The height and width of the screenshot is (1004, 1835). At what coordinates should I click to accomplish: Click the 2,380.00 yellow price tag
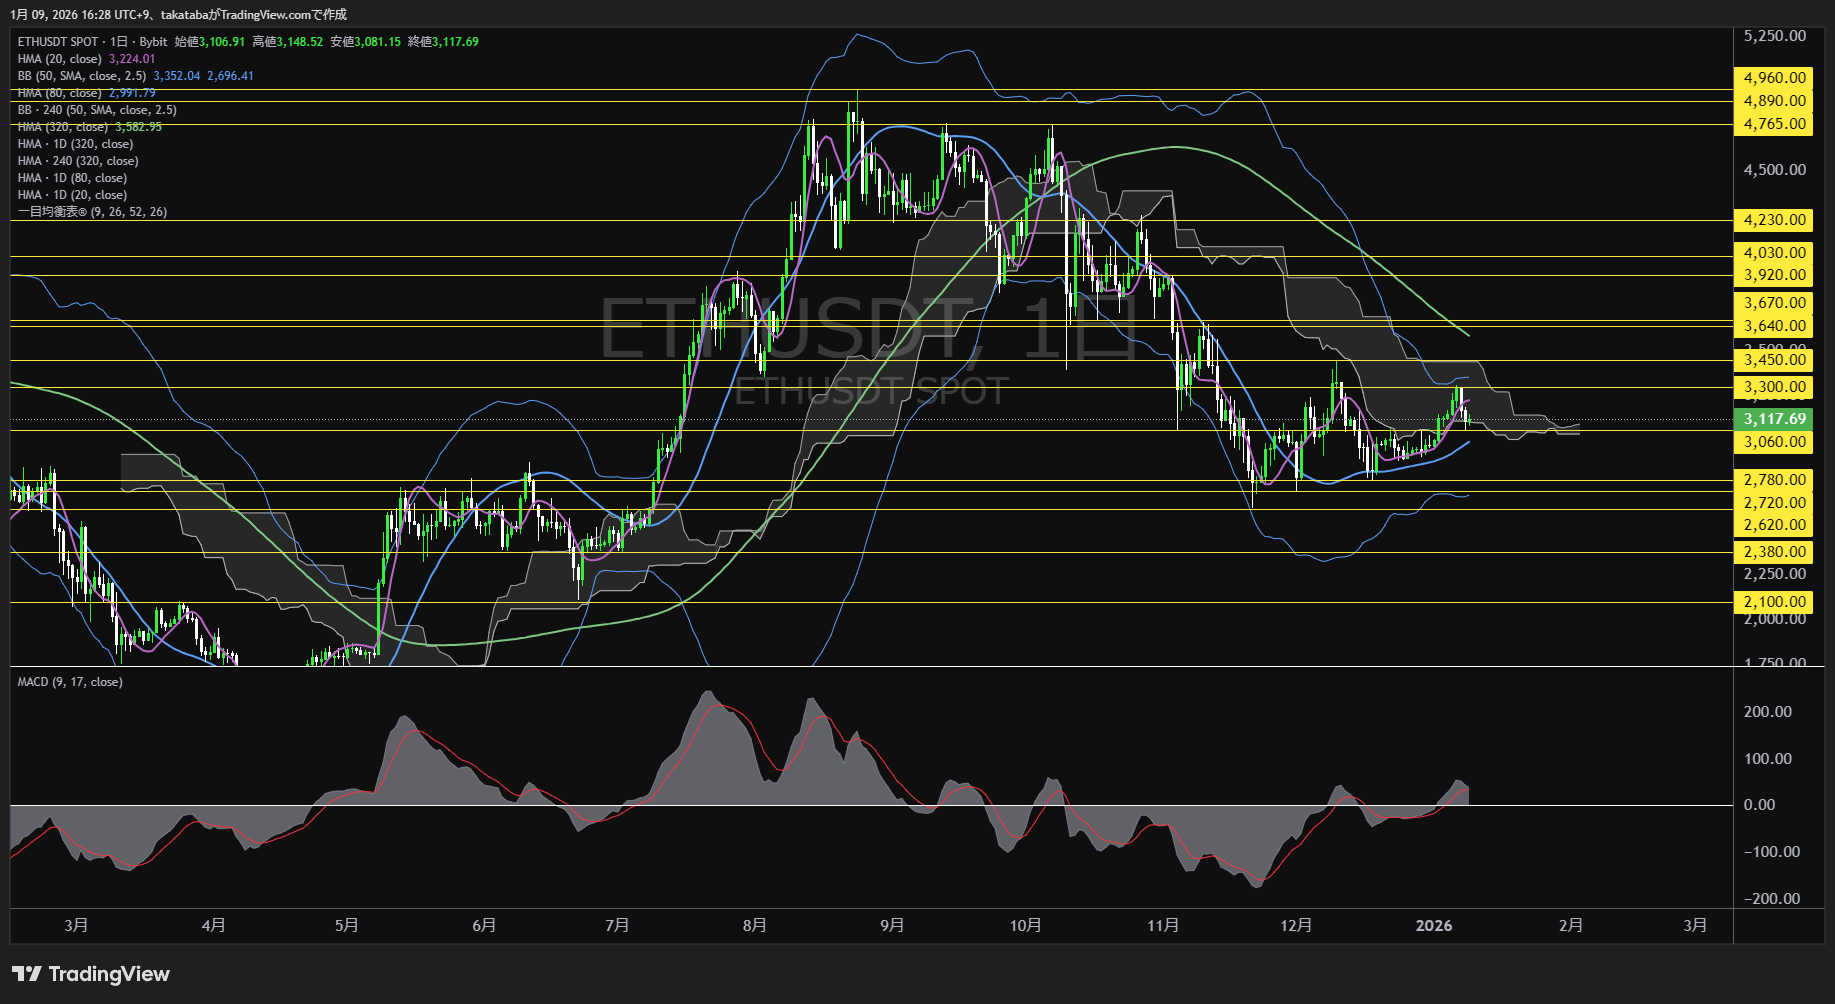(x=1774, y=552)
